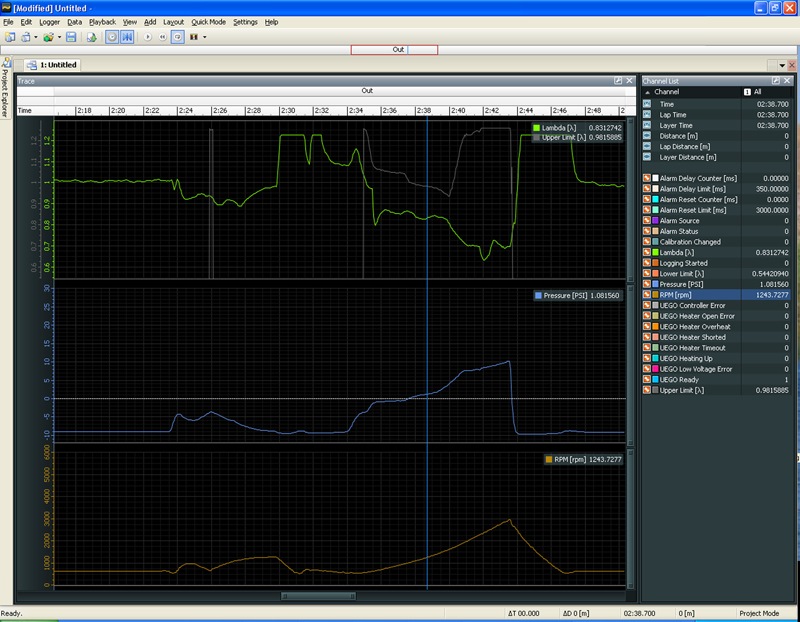Open the display mode dropdown arrow
Screen dimensions: 800x622
click(204, 35)
